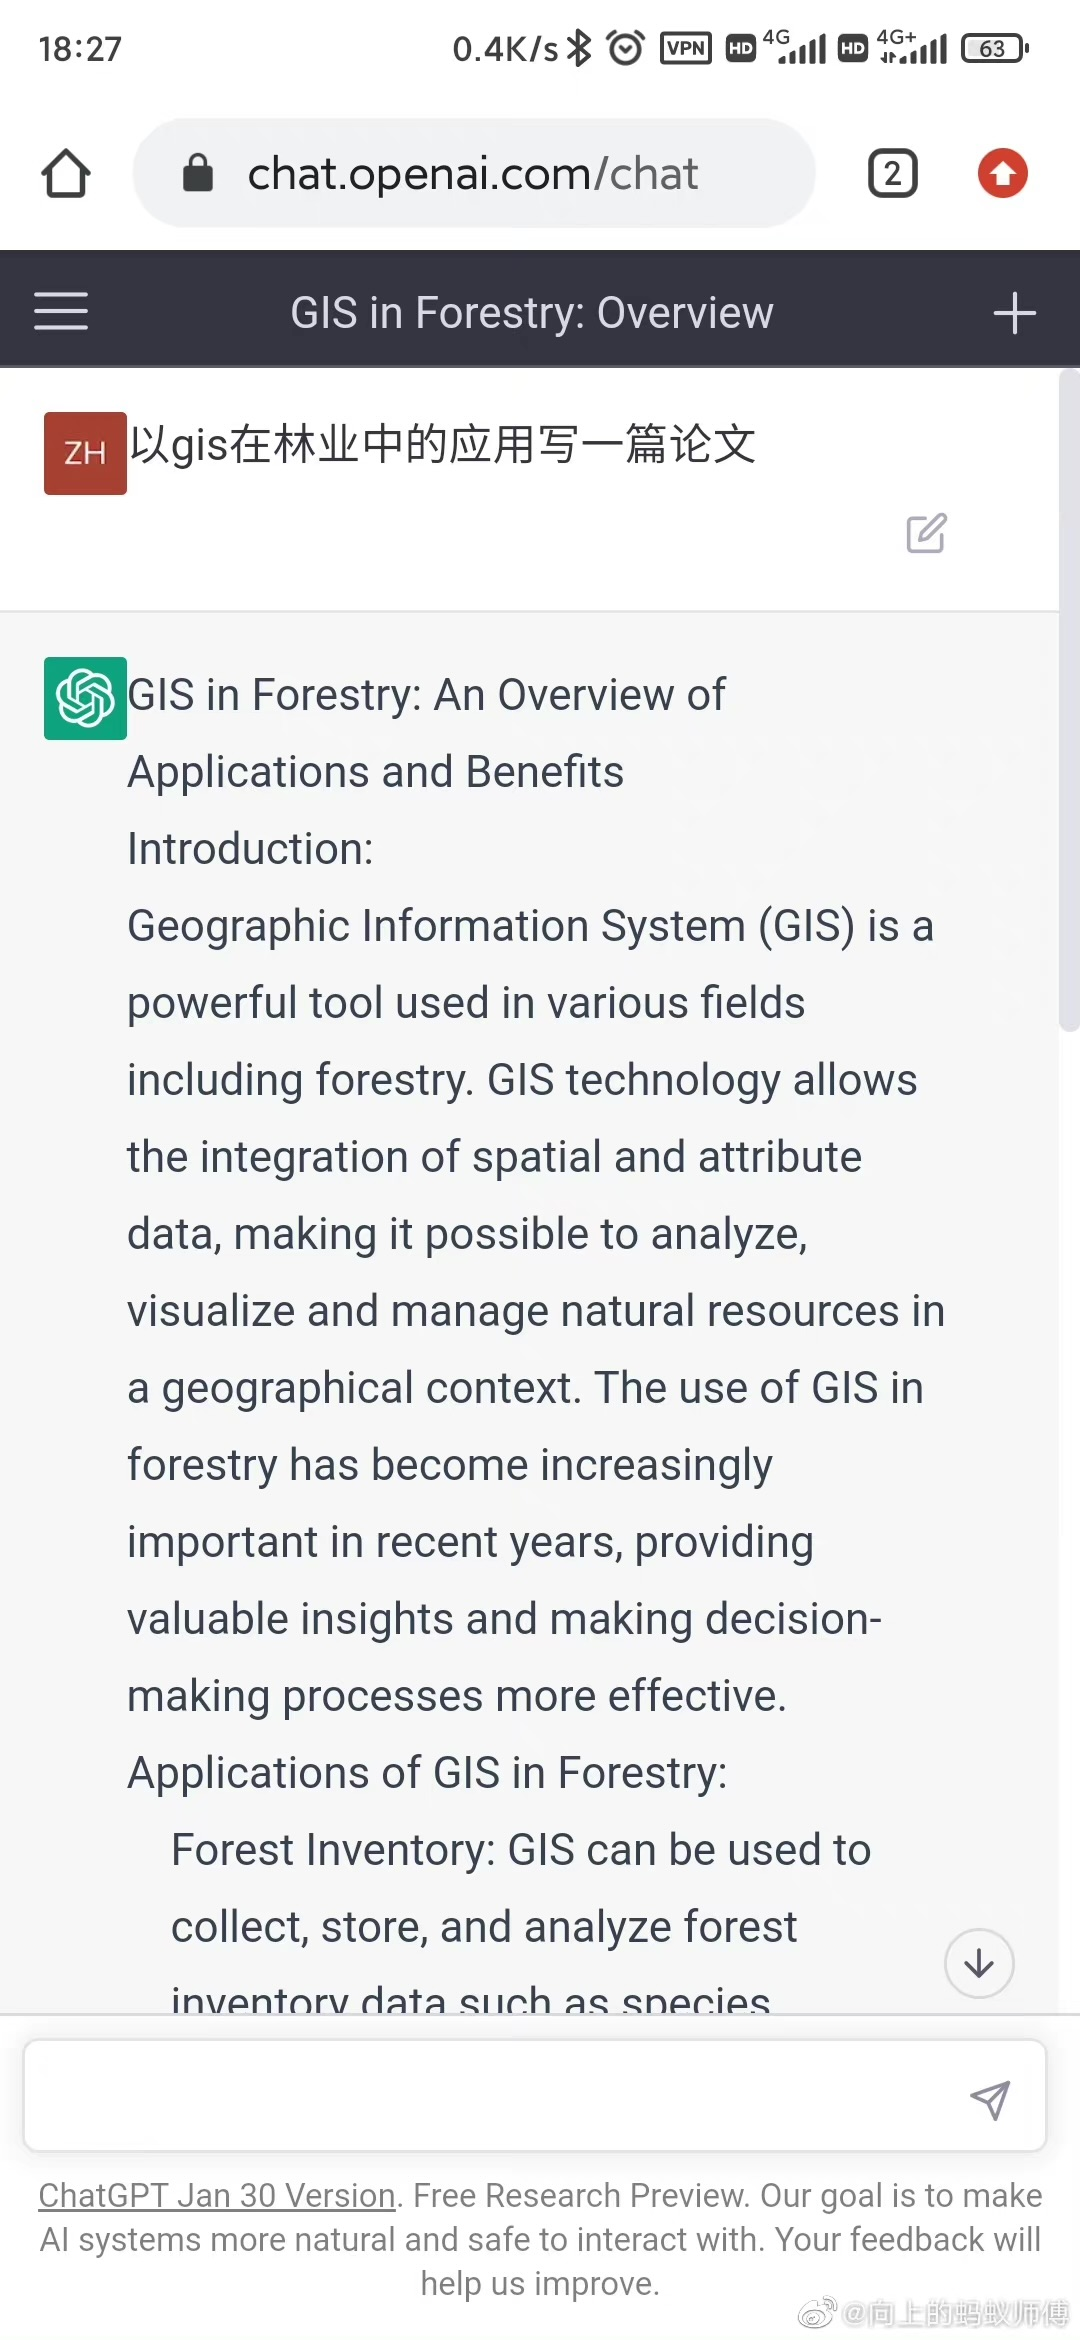Tap the GIS in Forestry: Overview title
This screenshot has height=2340, width=1080.
pos(531,313)
